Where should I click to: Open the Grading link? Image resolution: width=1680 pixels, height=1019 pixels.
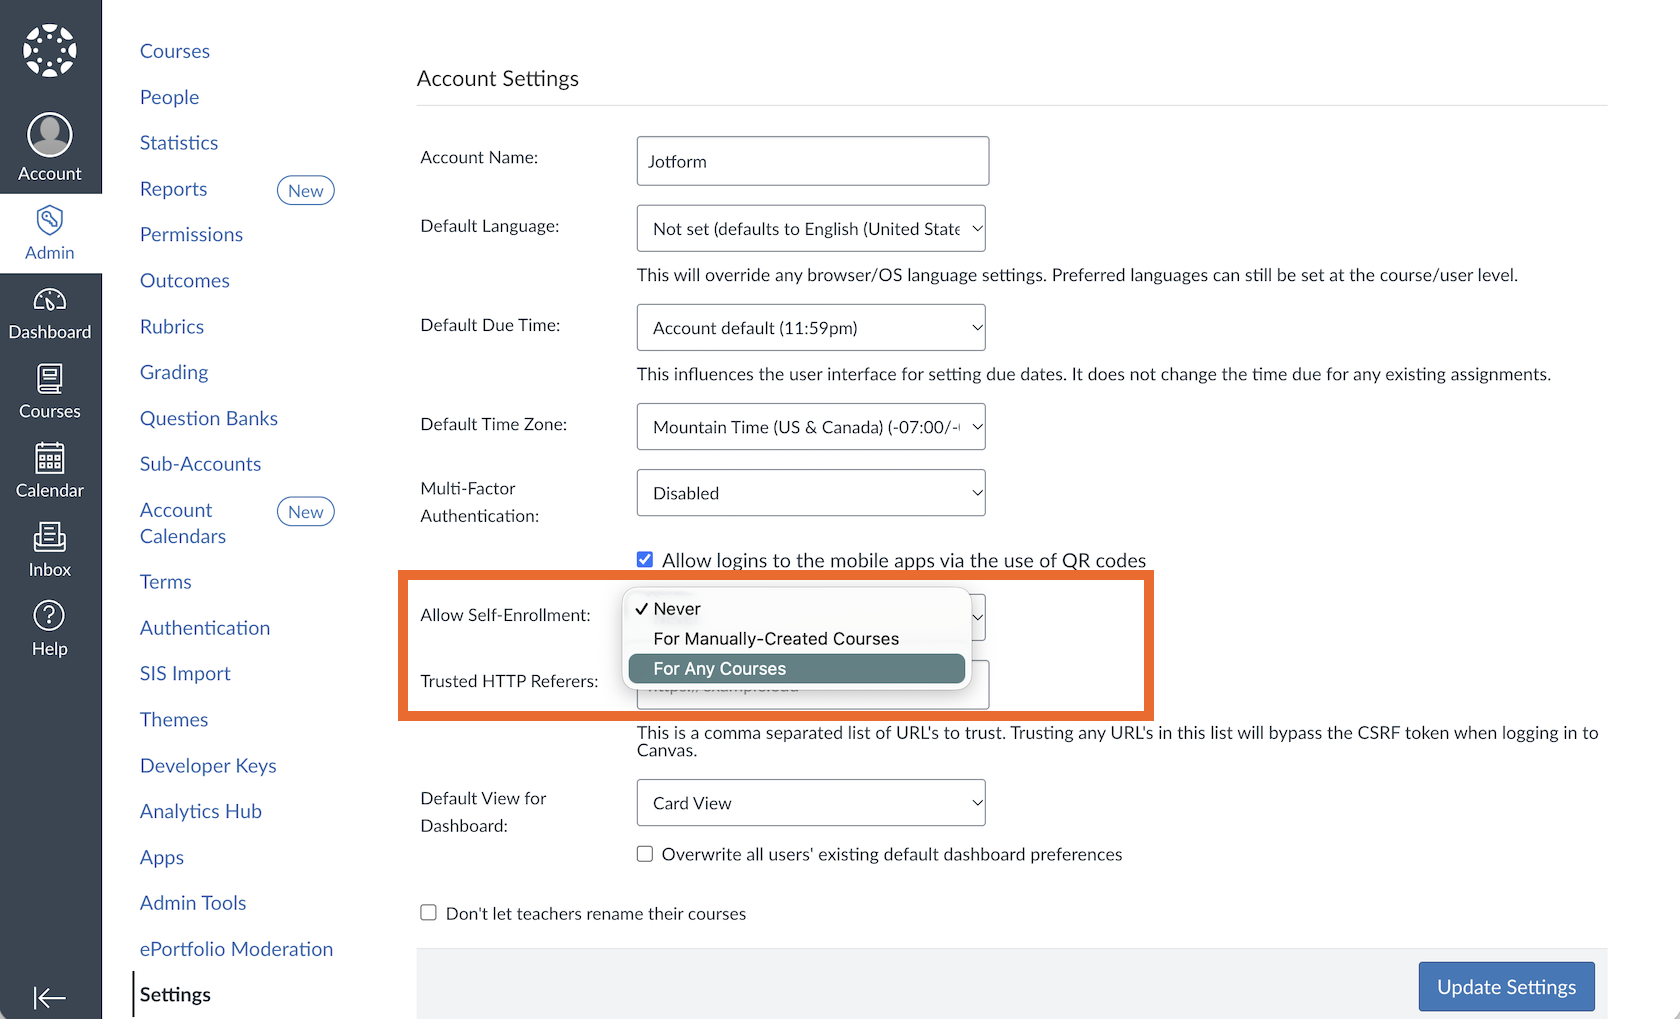click(174, 372)
